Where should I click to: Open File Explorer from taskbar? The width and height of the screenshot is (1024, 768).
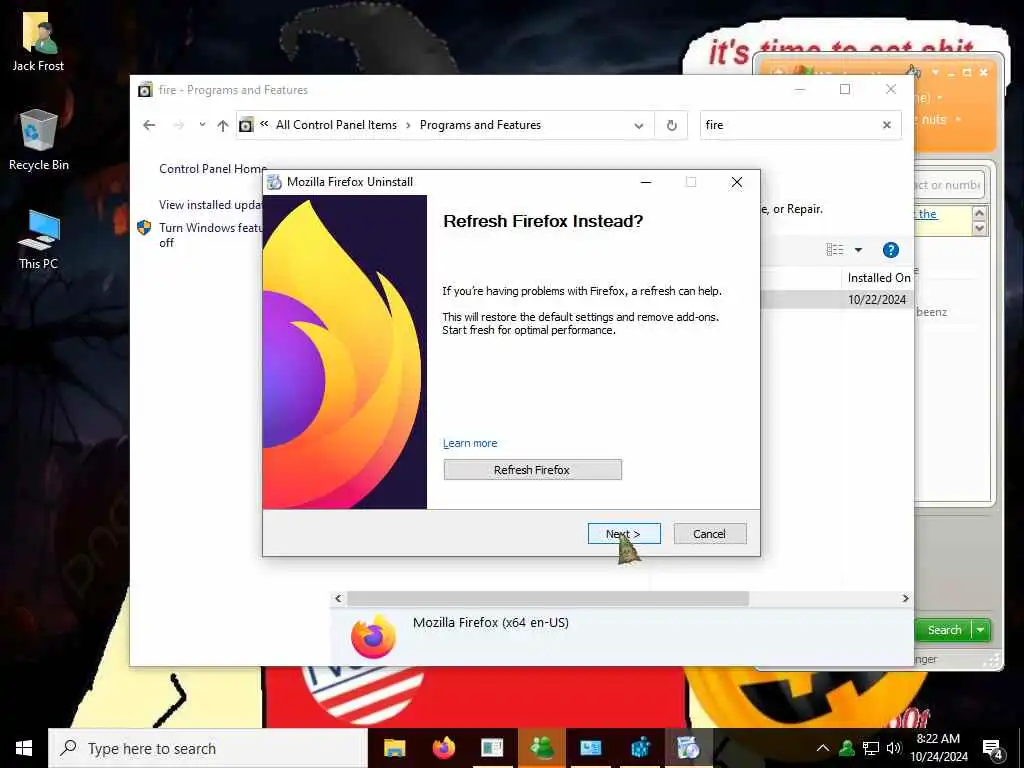point(394,748)
